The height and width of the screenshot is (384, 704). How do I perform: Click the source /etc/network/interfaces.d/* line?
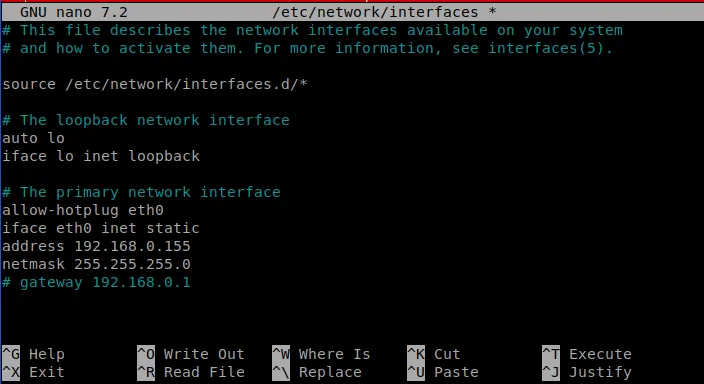pos(155,84)
